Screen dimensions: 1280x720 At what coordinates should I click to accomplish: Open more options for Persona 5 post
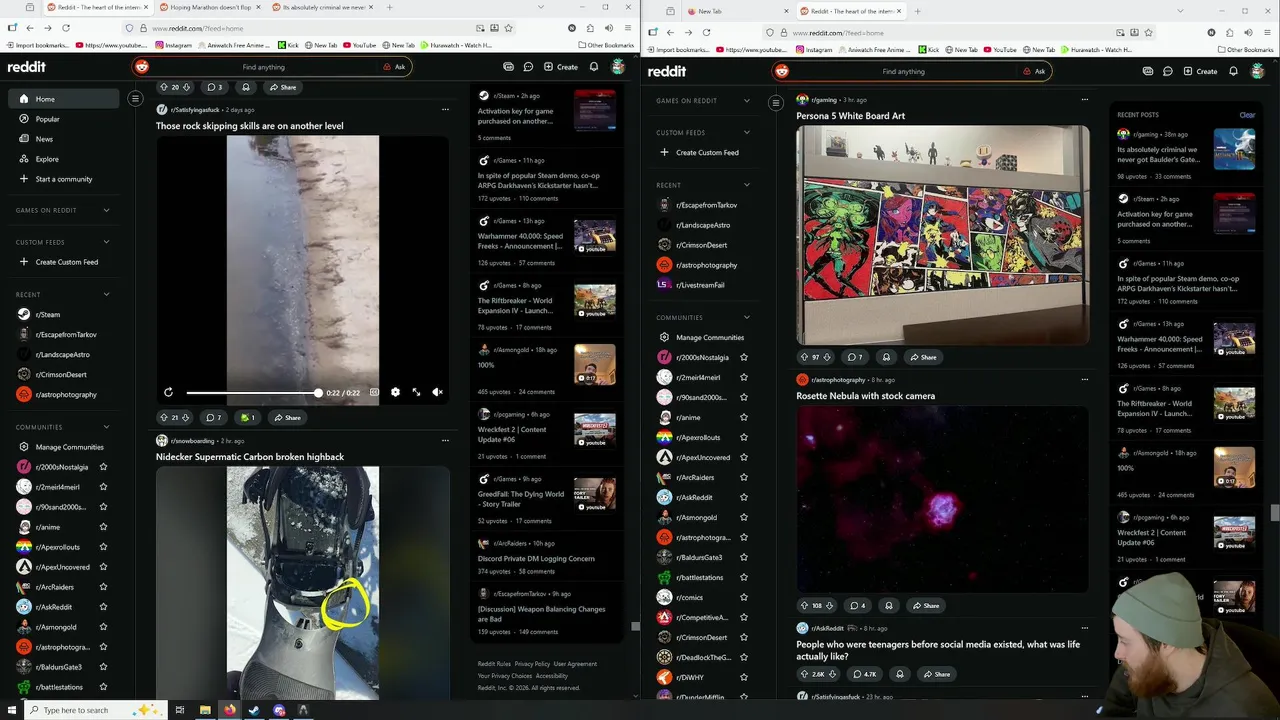pos(1084,99)
